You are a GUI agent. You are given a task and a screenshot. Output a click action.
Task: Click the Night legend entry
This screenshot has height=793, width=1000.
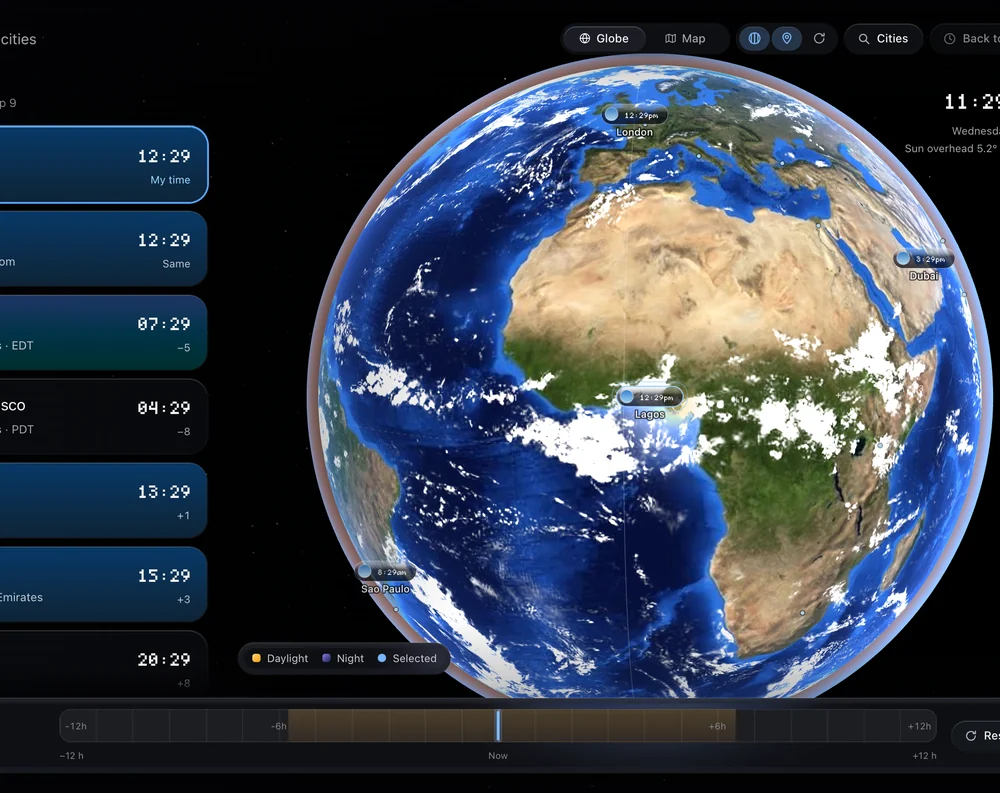pos(343,658)
